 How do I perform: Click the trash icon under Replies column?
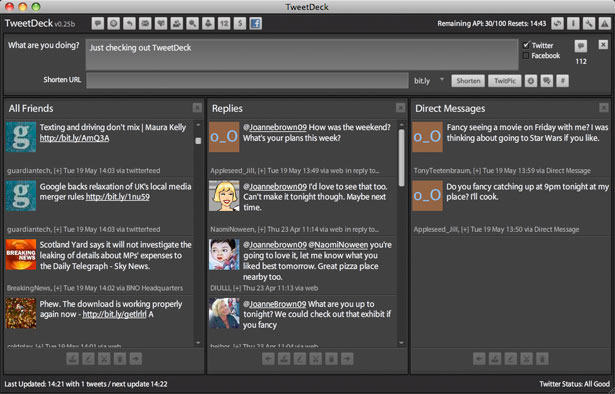(331, 358)
